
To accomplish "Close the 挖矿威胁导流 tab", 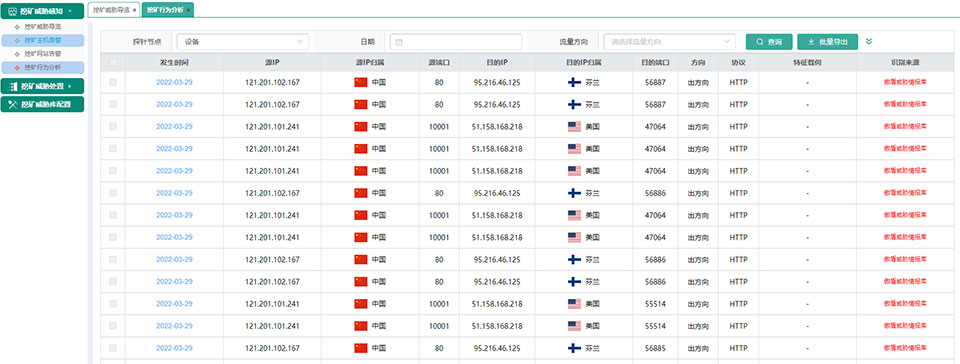I will 135,10.
